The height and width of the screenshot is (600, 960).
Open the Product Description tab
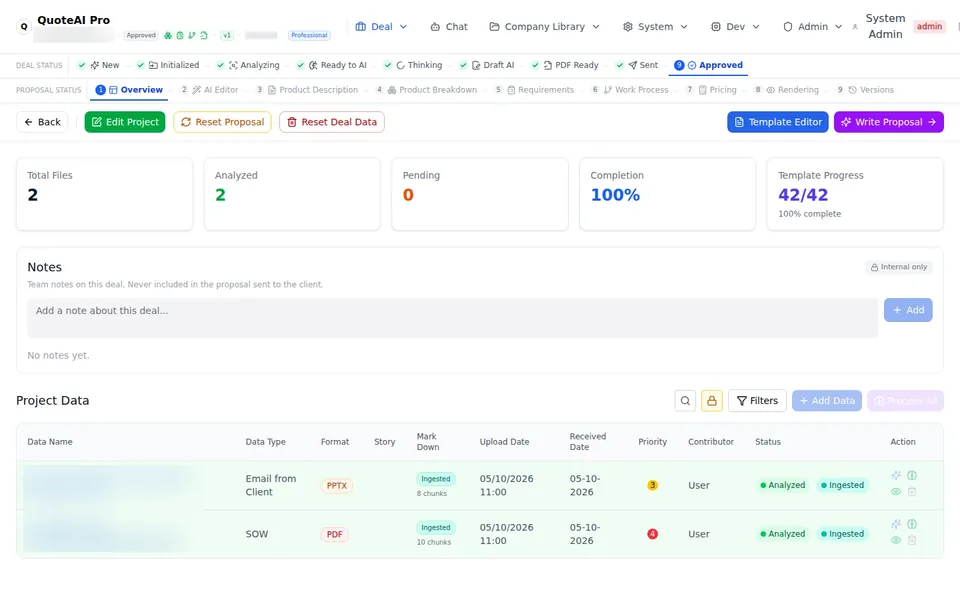click(x=307, y=90)
